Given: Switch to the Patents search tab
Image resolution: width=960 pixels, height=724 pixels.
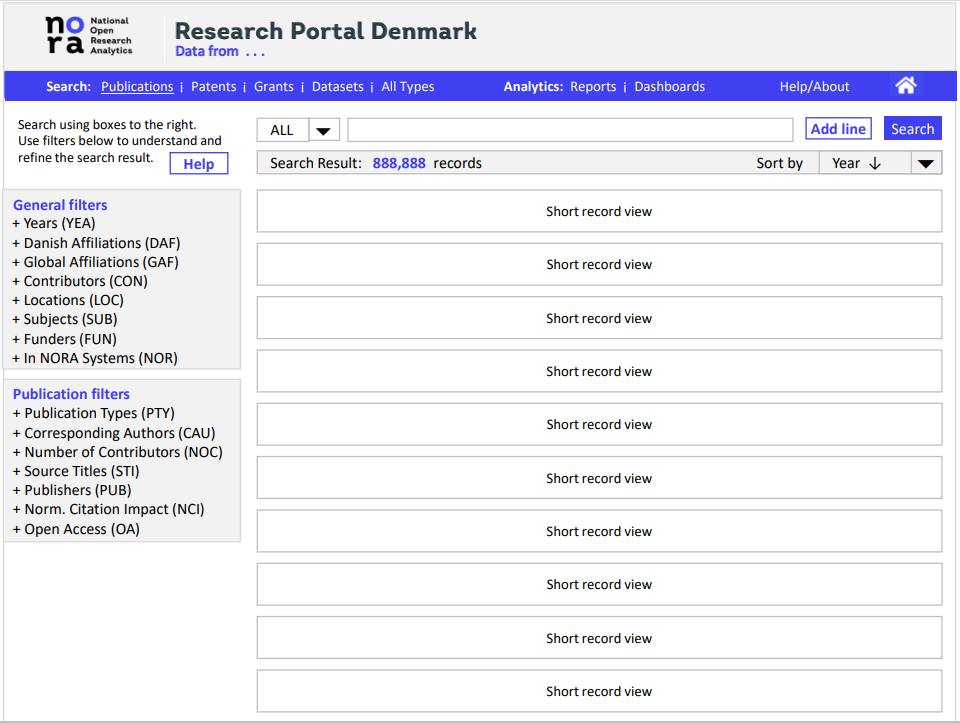Looking at the screenshot, I should (213, 87).
